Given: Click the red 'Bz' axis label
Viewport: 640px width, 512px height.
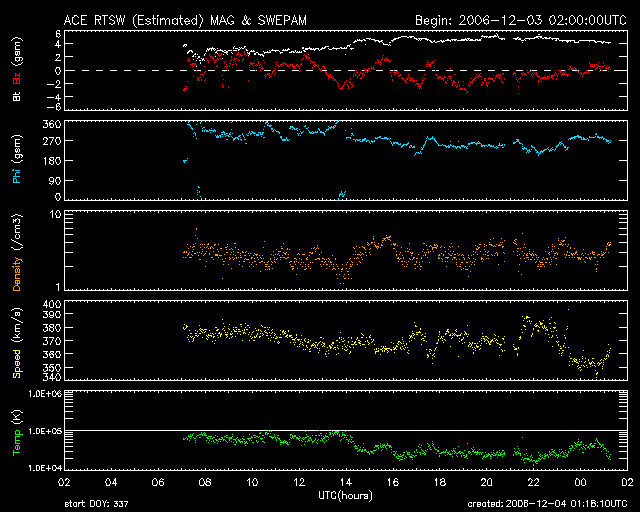Looking at the screenshot, I should (x=17, y=79).
